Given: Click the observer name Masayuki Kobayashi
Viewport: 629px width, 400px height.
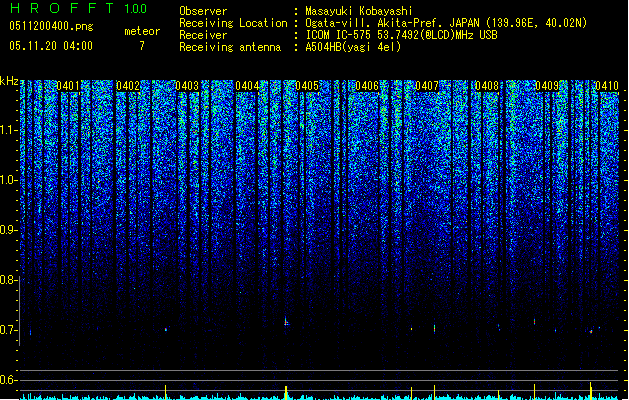Looking at the screenshot, I should [359, 11].
